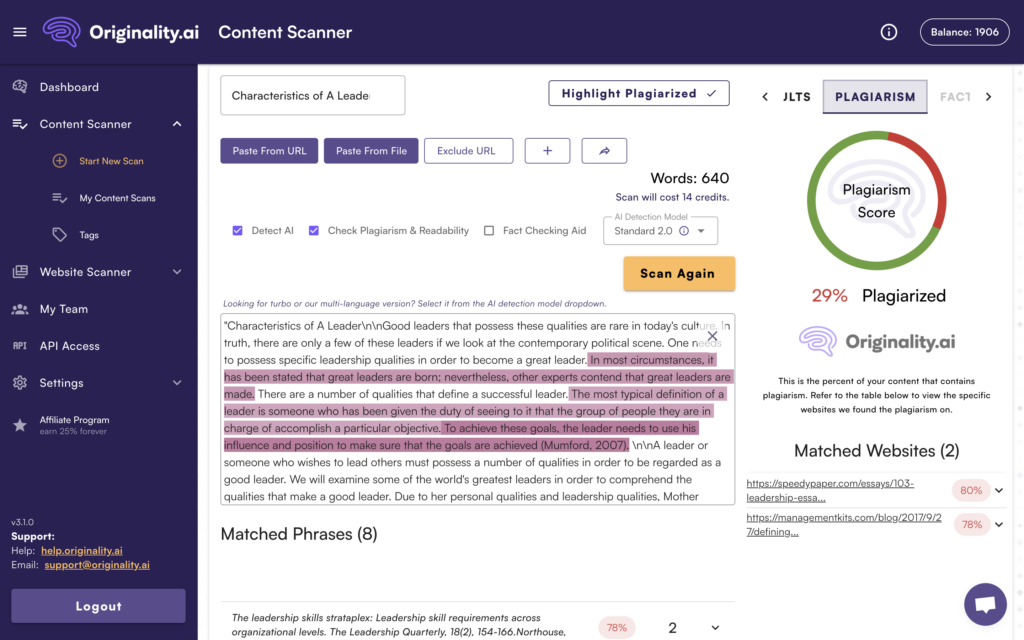Click the info icon in the top bar
The image size is (1024, 640).
tap(889, 31)
